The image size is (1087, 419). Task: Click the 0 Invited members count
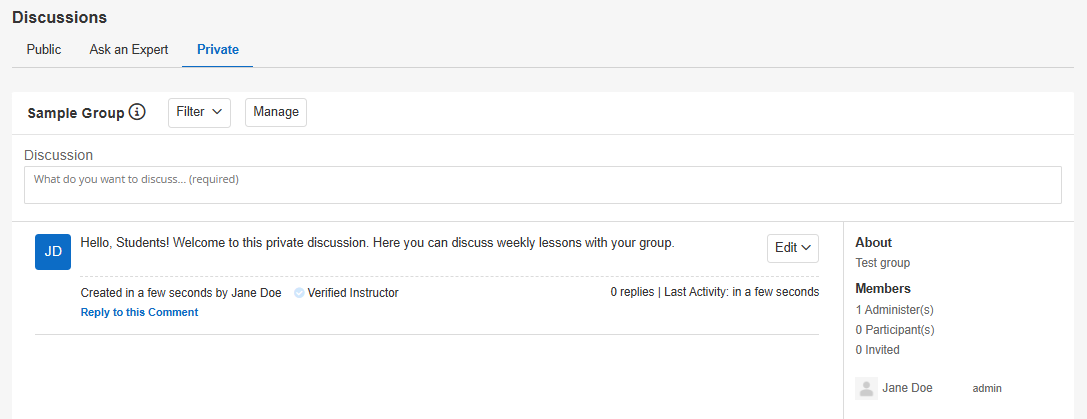click(x=878, y=350)
